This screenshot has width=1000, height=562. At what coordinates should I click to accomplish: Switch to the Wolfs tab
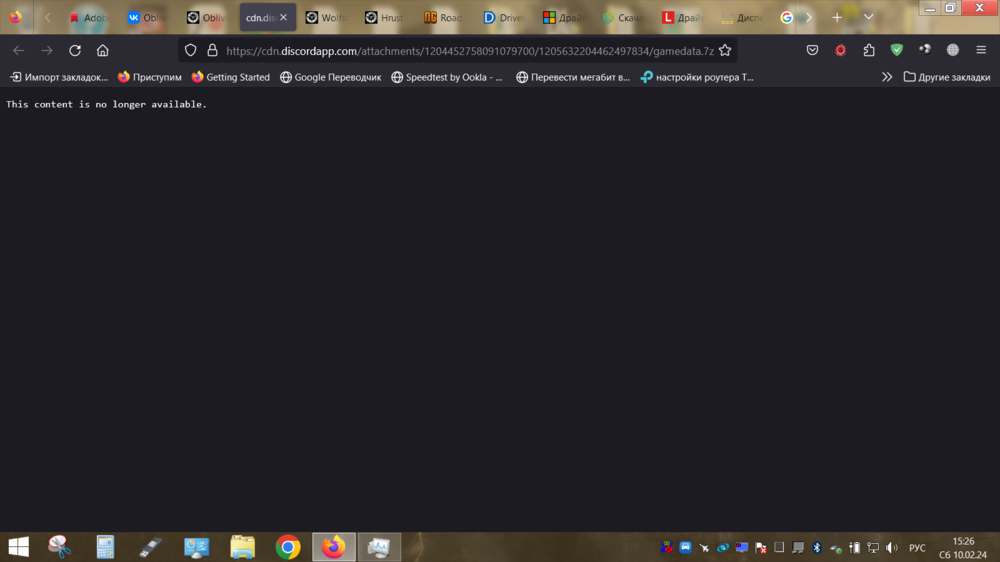point(326,17)
